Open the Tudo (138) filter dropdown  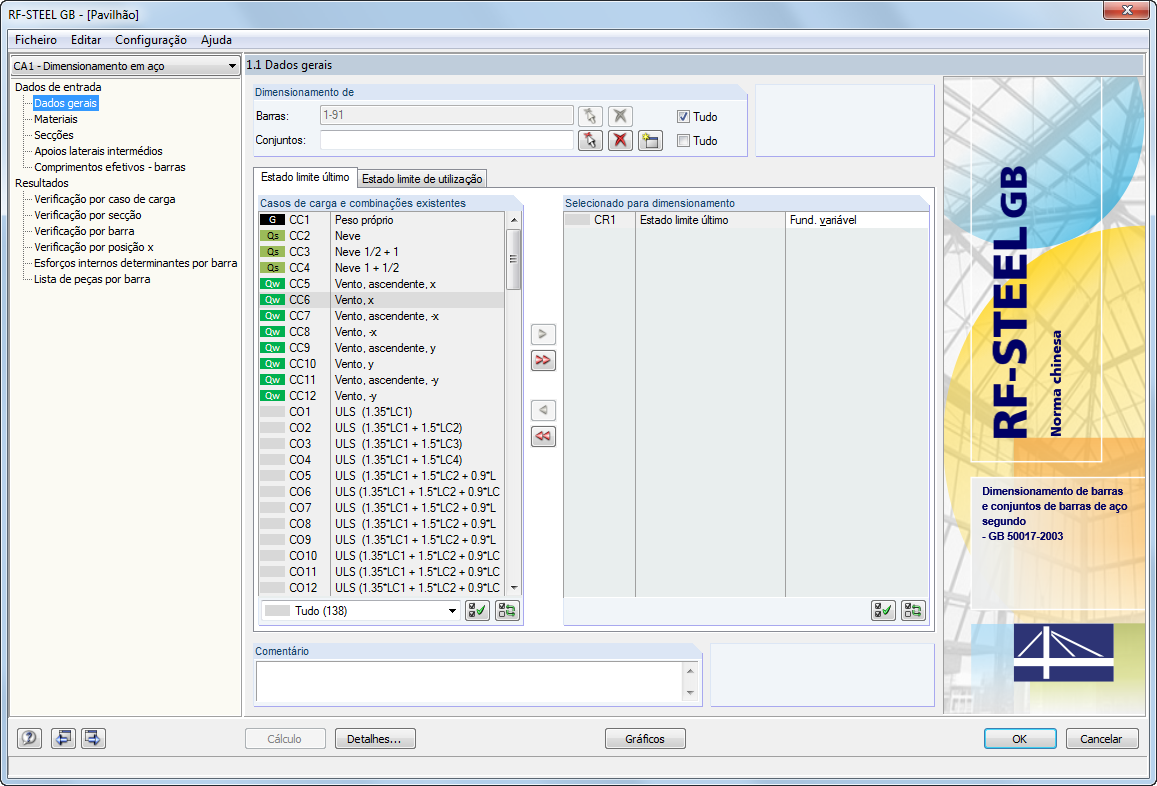360,610
